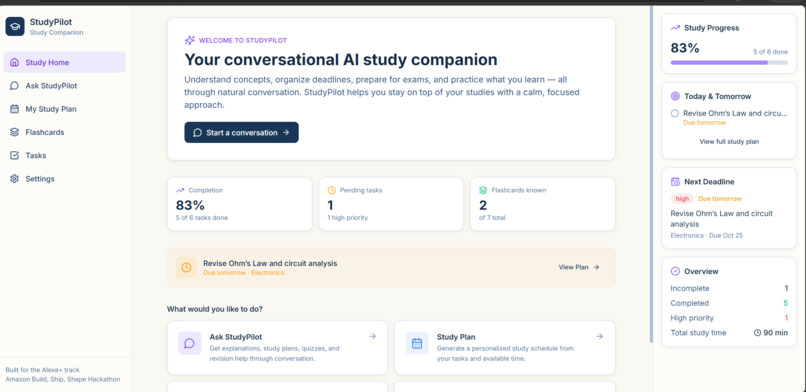Click the calendar-clock icon beside Next Deadline
This screenshot has height=392, width=806.
tap(675, 182)
